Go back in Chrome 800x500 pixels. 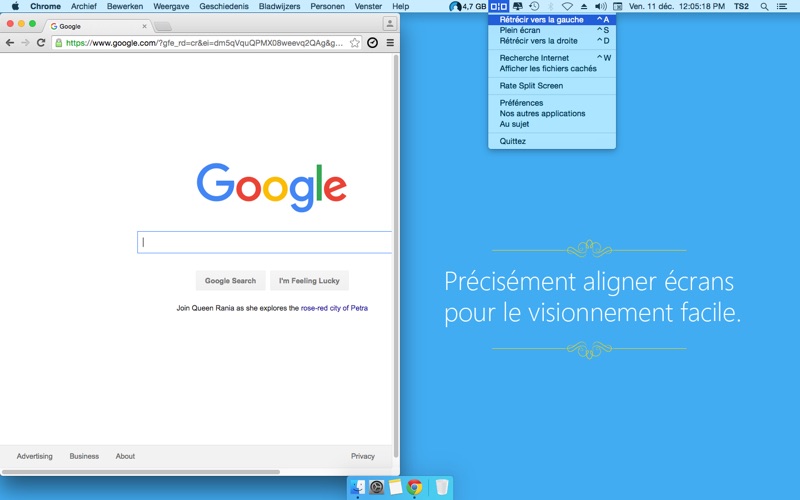pos(10,43)
